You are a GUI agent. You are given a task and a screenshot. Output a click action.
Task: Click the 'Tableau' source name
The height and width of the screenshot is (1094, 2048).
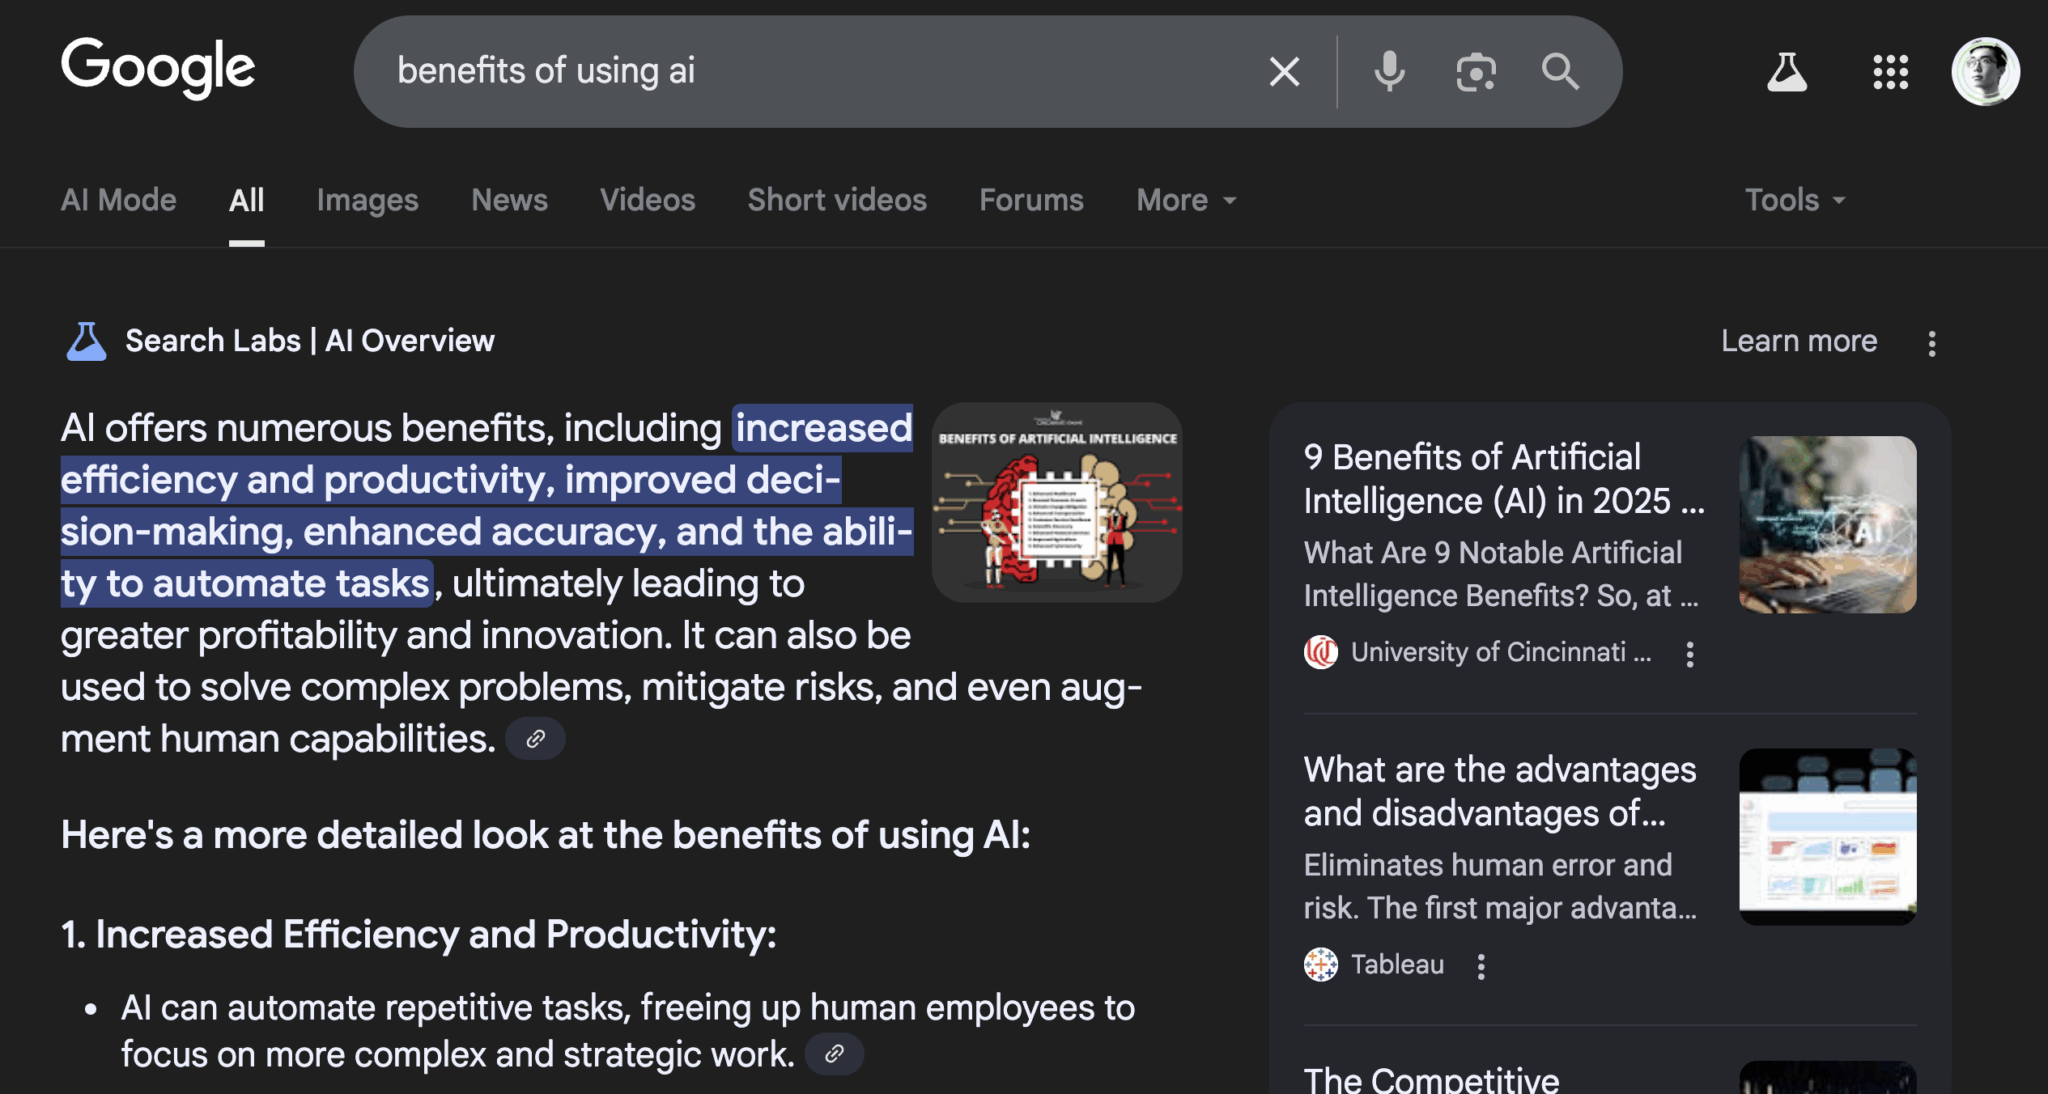click(x=1397, y=964)
